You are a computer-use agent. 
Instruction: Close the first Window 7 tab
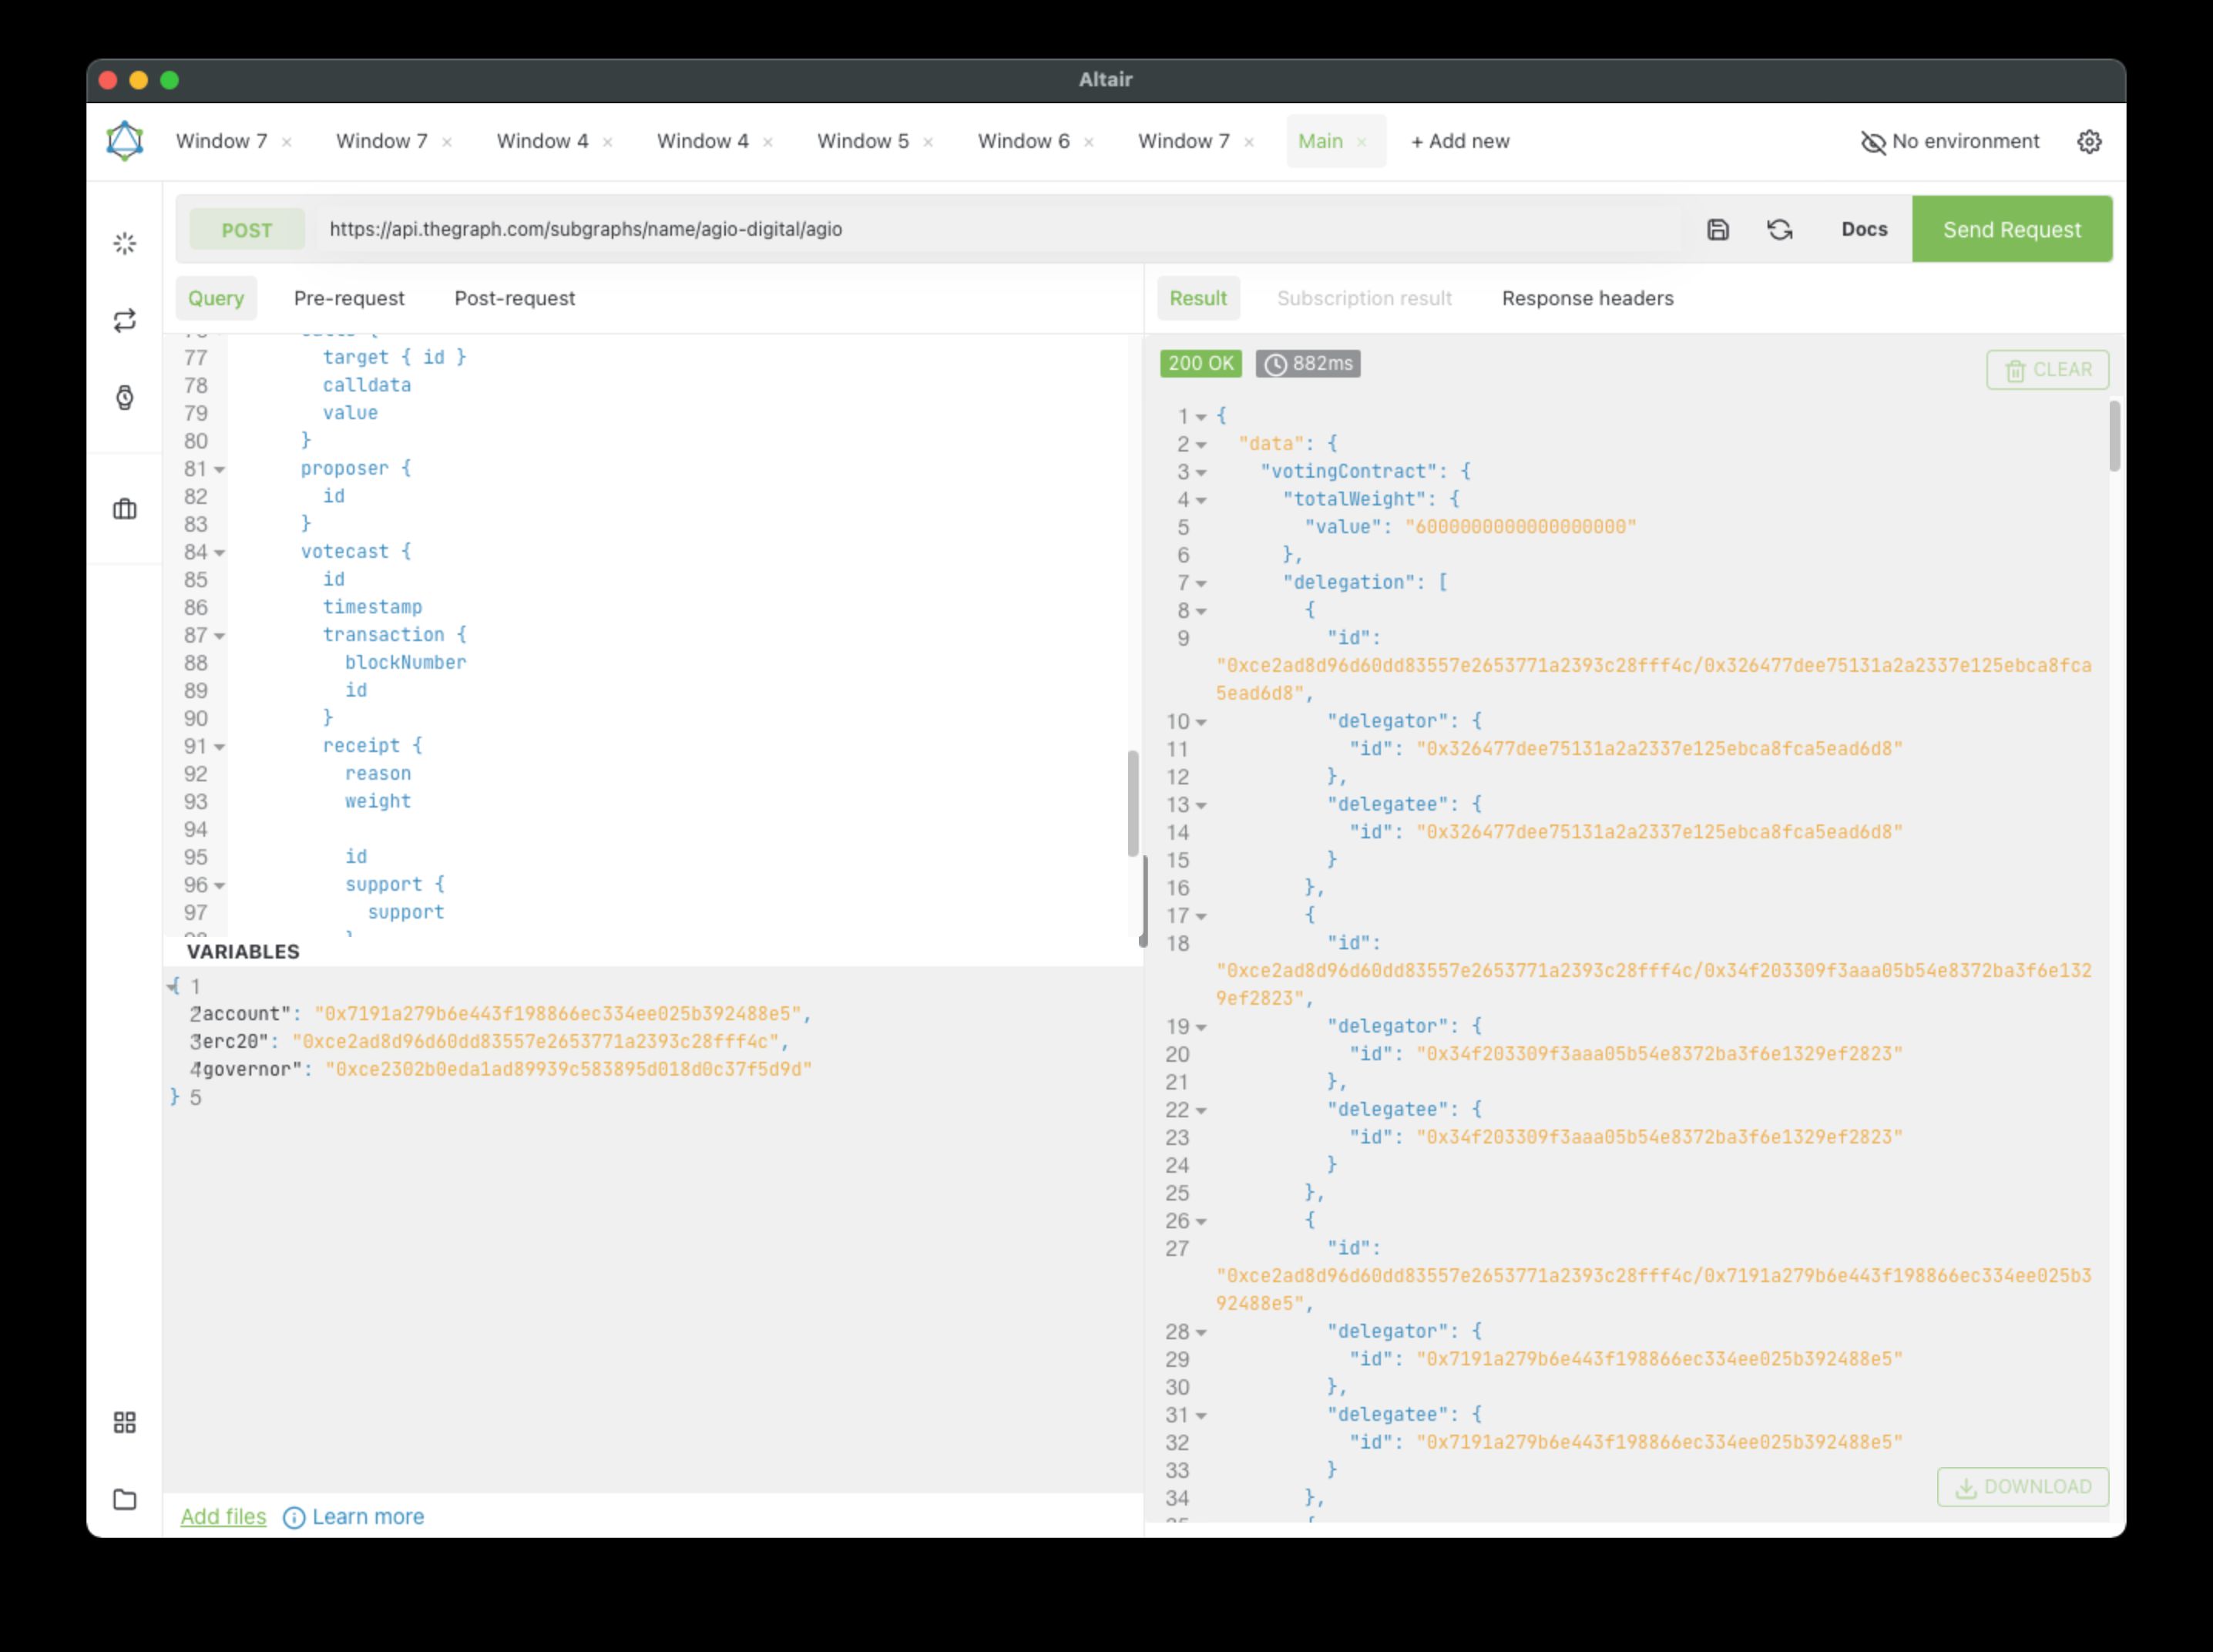coord(287,142)
